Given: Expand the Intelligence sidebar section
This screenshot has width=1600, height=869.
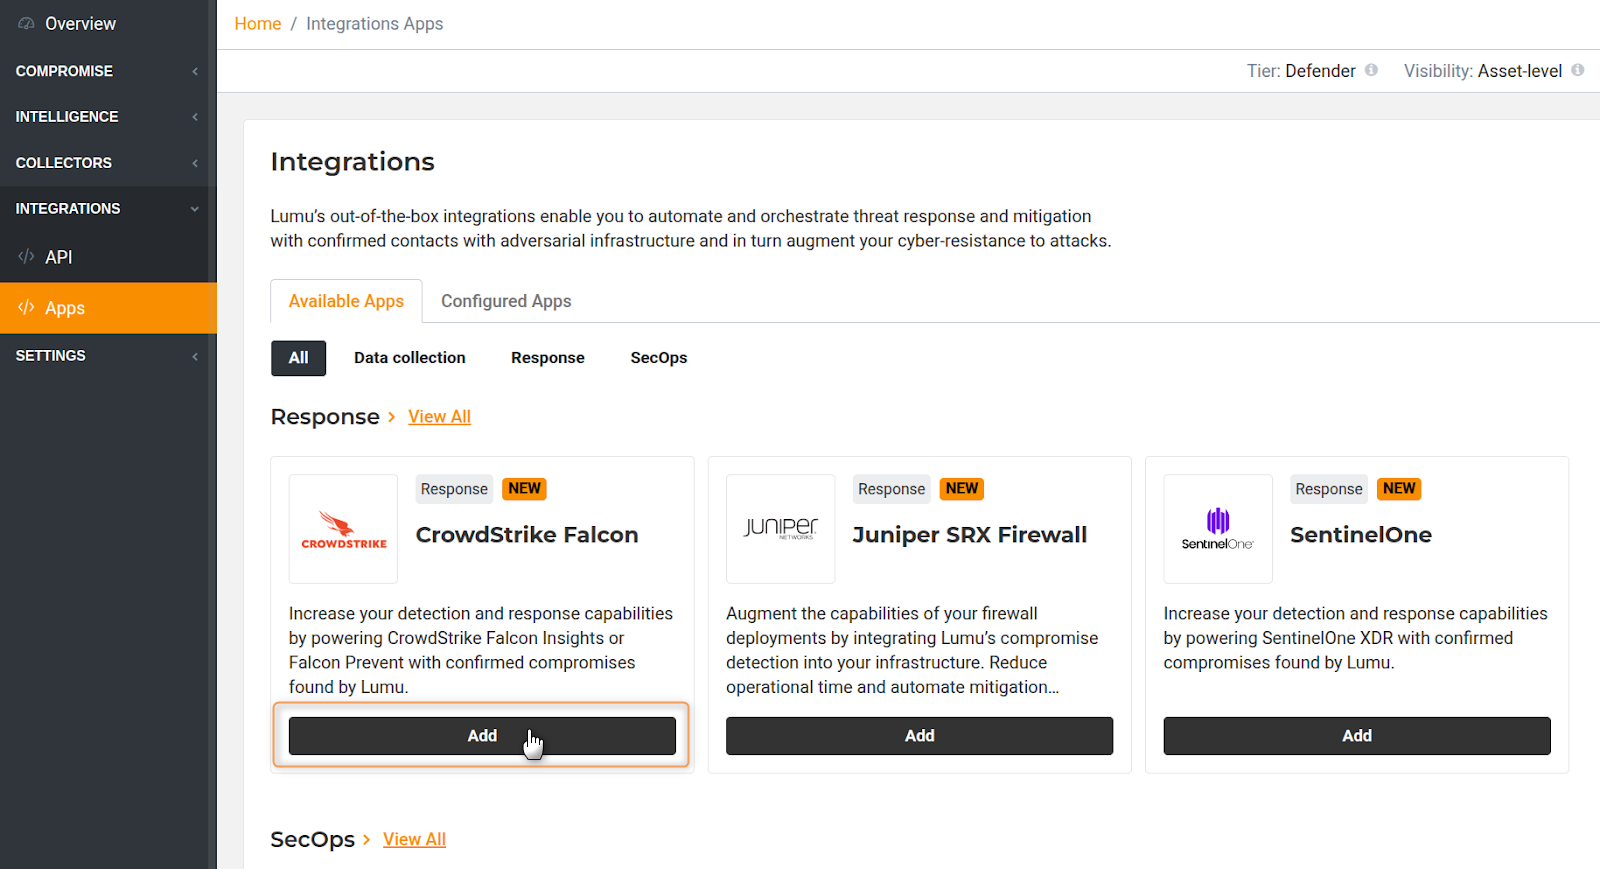Looking at the screenshot, I should click(x=107, y=117).
